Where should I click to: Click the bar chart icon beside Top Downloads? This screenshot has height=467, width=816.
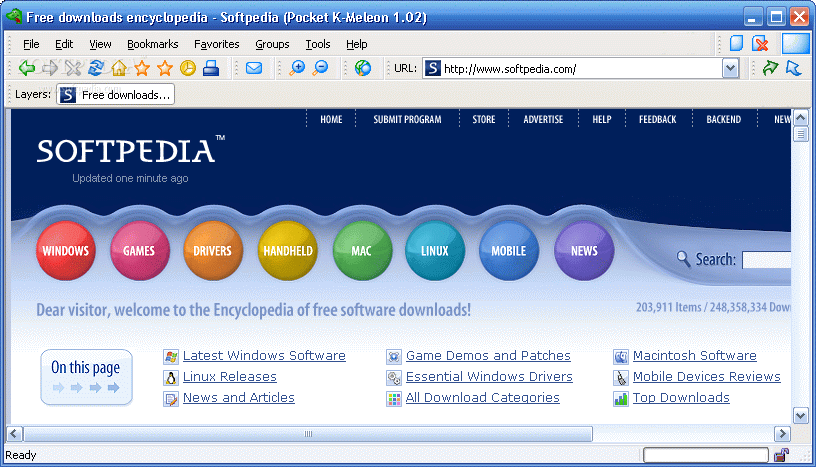[x=621, y=399]
